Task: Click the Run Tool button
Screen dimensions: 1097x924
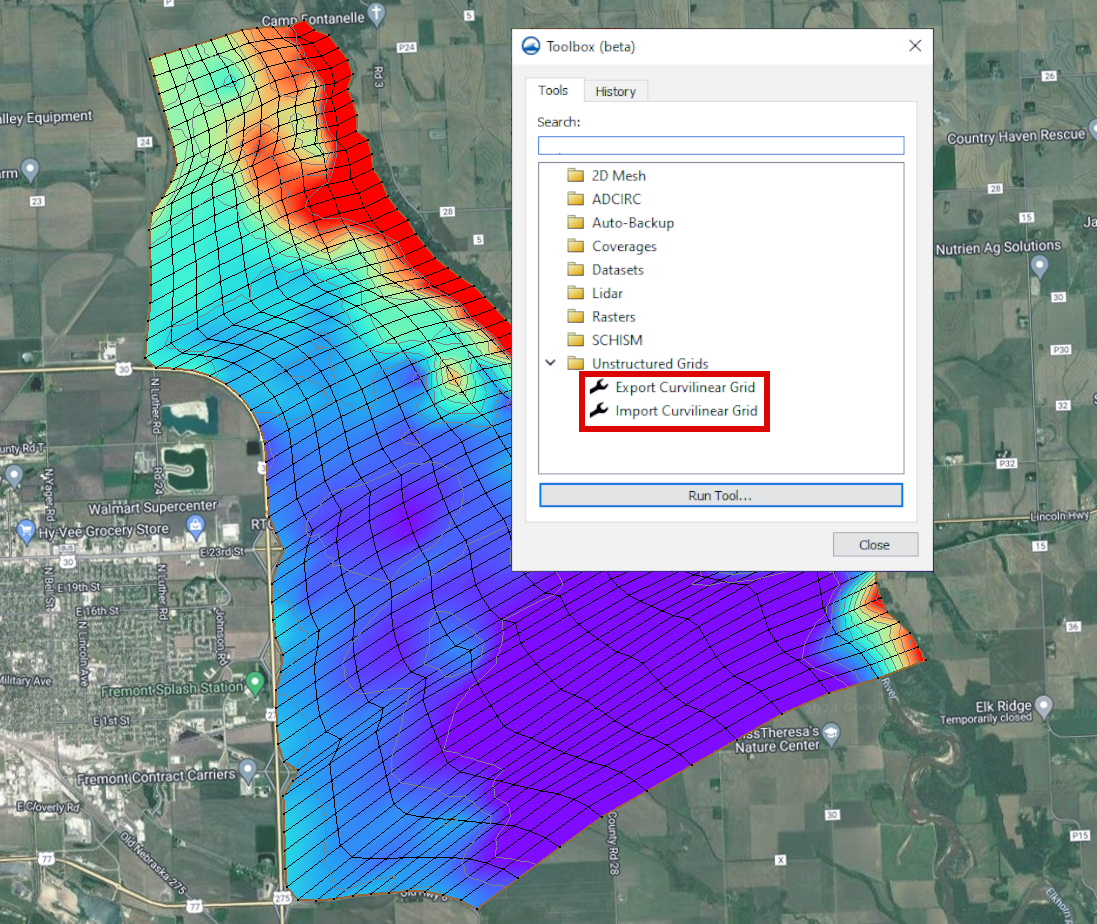Action: coord(721,494)
